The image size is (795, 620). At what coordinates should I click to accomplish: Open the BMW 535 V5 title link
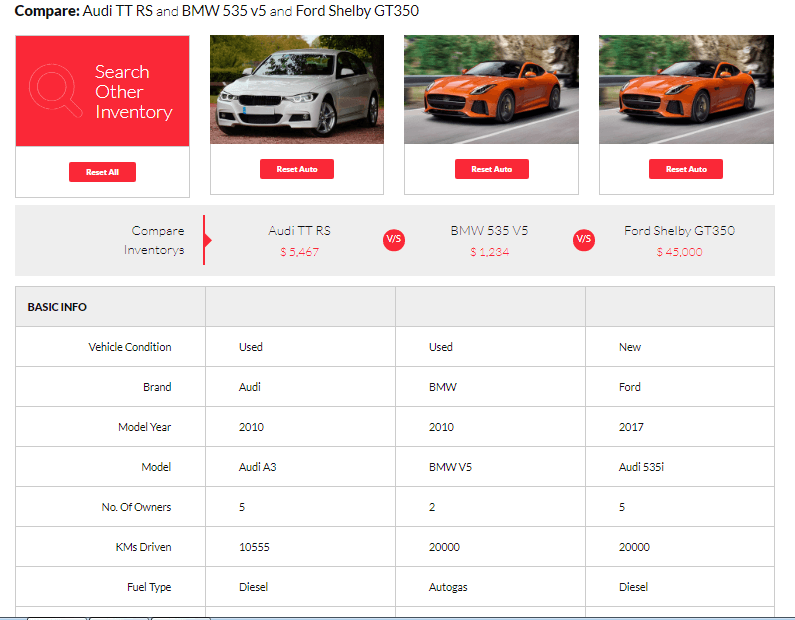pyautogui.click(x=489, y=231)
